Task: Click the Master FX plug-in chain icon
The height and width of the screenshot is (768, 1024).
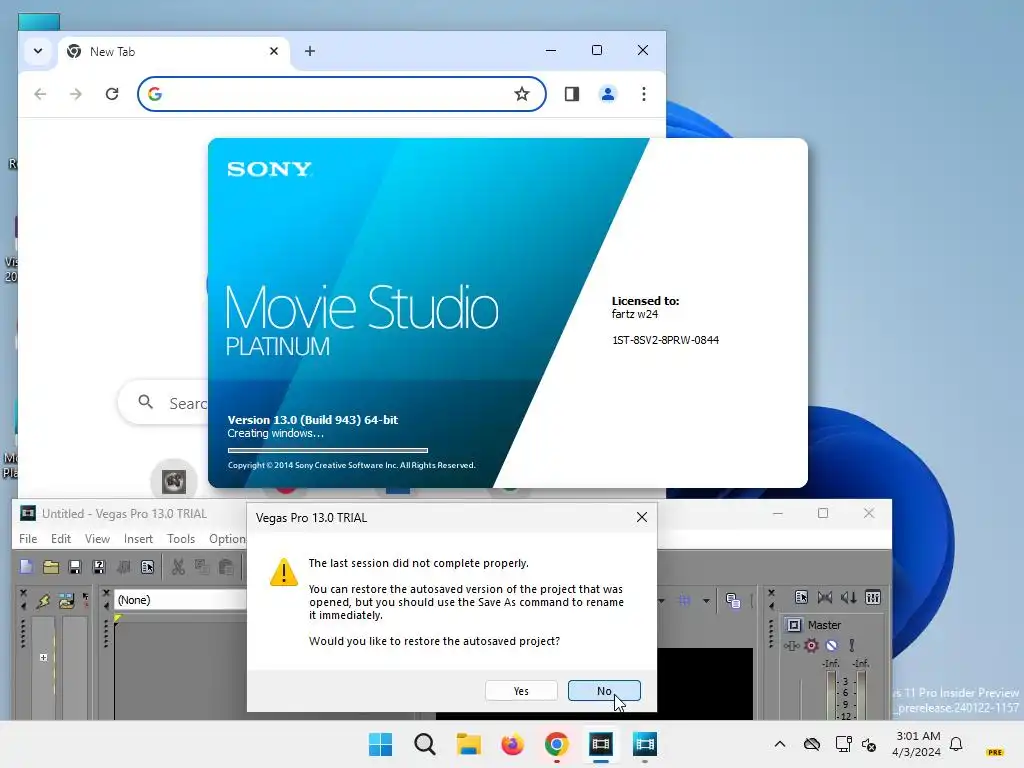Action: [x=792, y=646]
